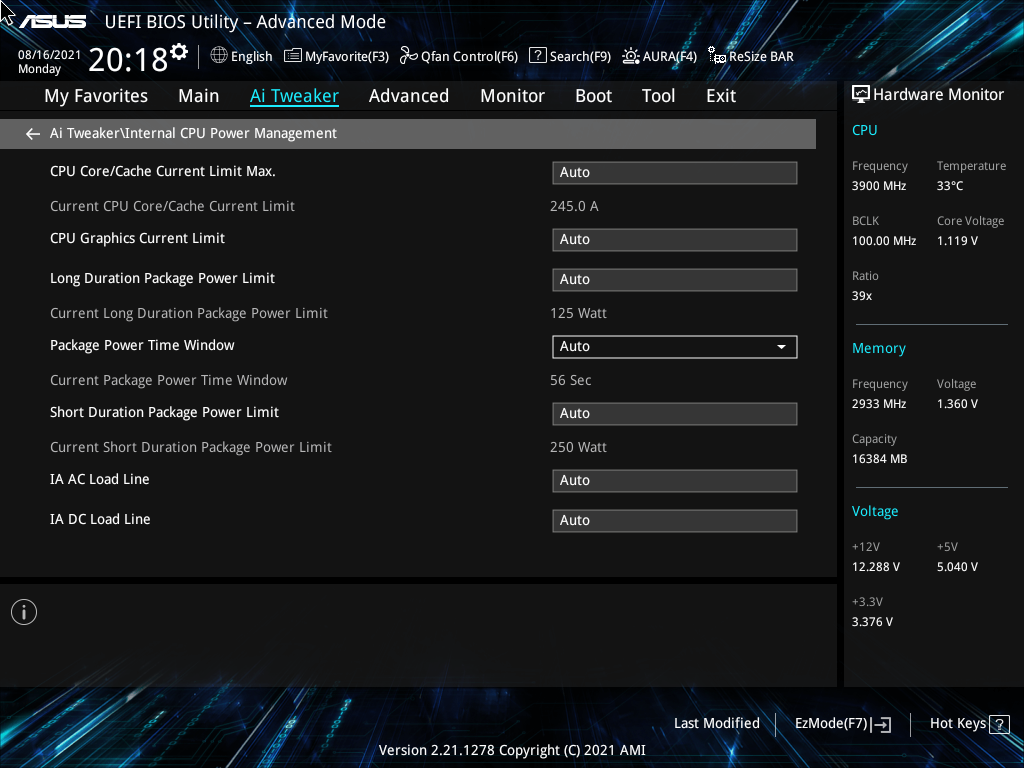1024x768 pixels.
Task: Click 2933 MHz memory frequency value
Action: [x=879, y=404]
